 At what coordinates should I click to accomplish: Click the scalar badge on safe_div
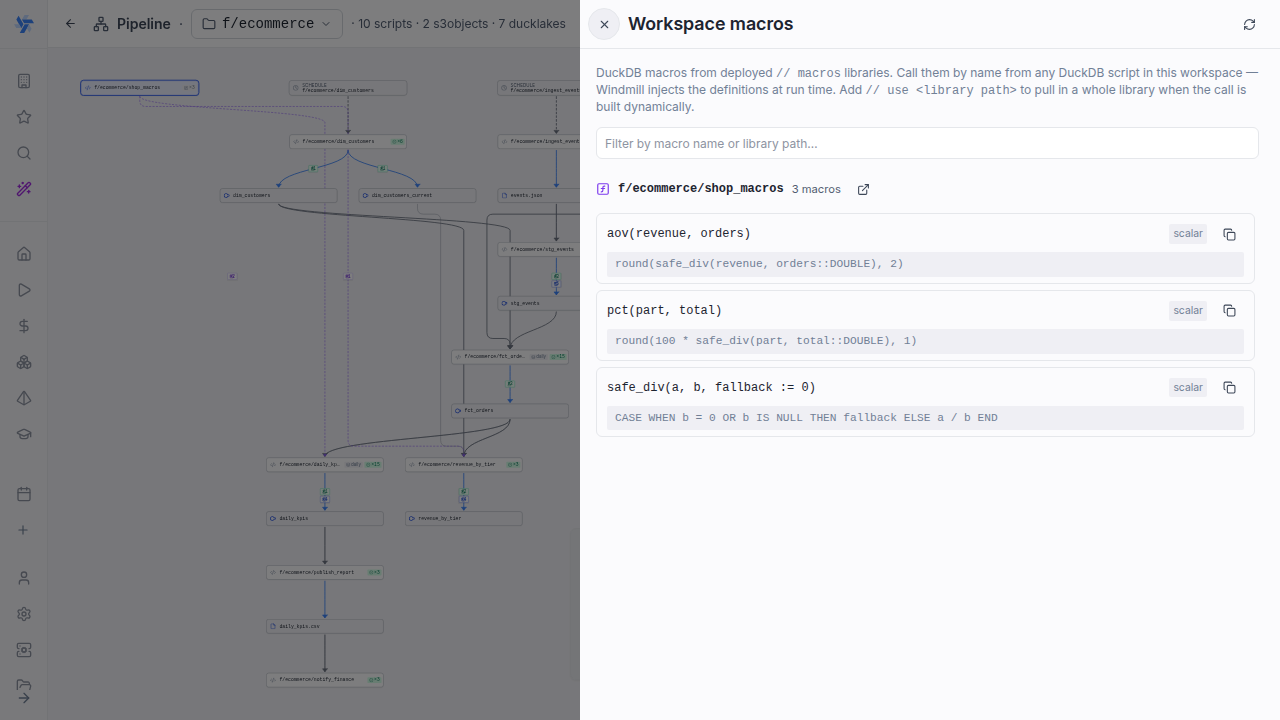click(1188, 388)
